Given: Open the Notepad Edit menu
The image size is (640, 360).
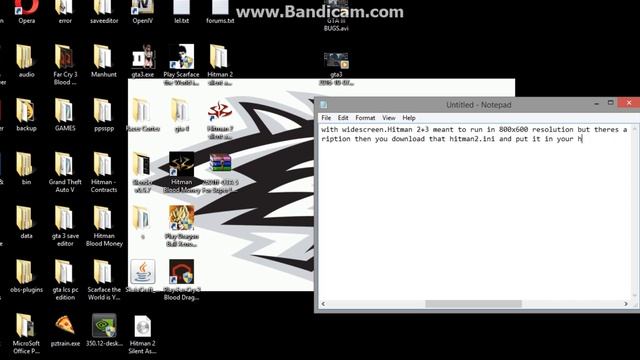Looking at the screenshot, I should coord(343,118).
